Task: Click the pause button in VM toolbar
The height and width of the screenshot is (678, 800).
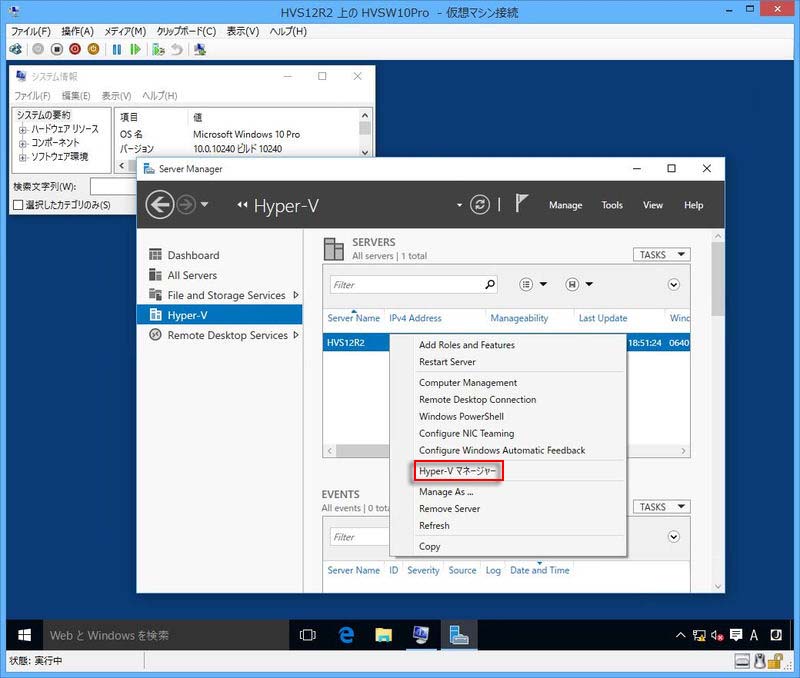Action: pyautogui.click(x=117, y=49)
